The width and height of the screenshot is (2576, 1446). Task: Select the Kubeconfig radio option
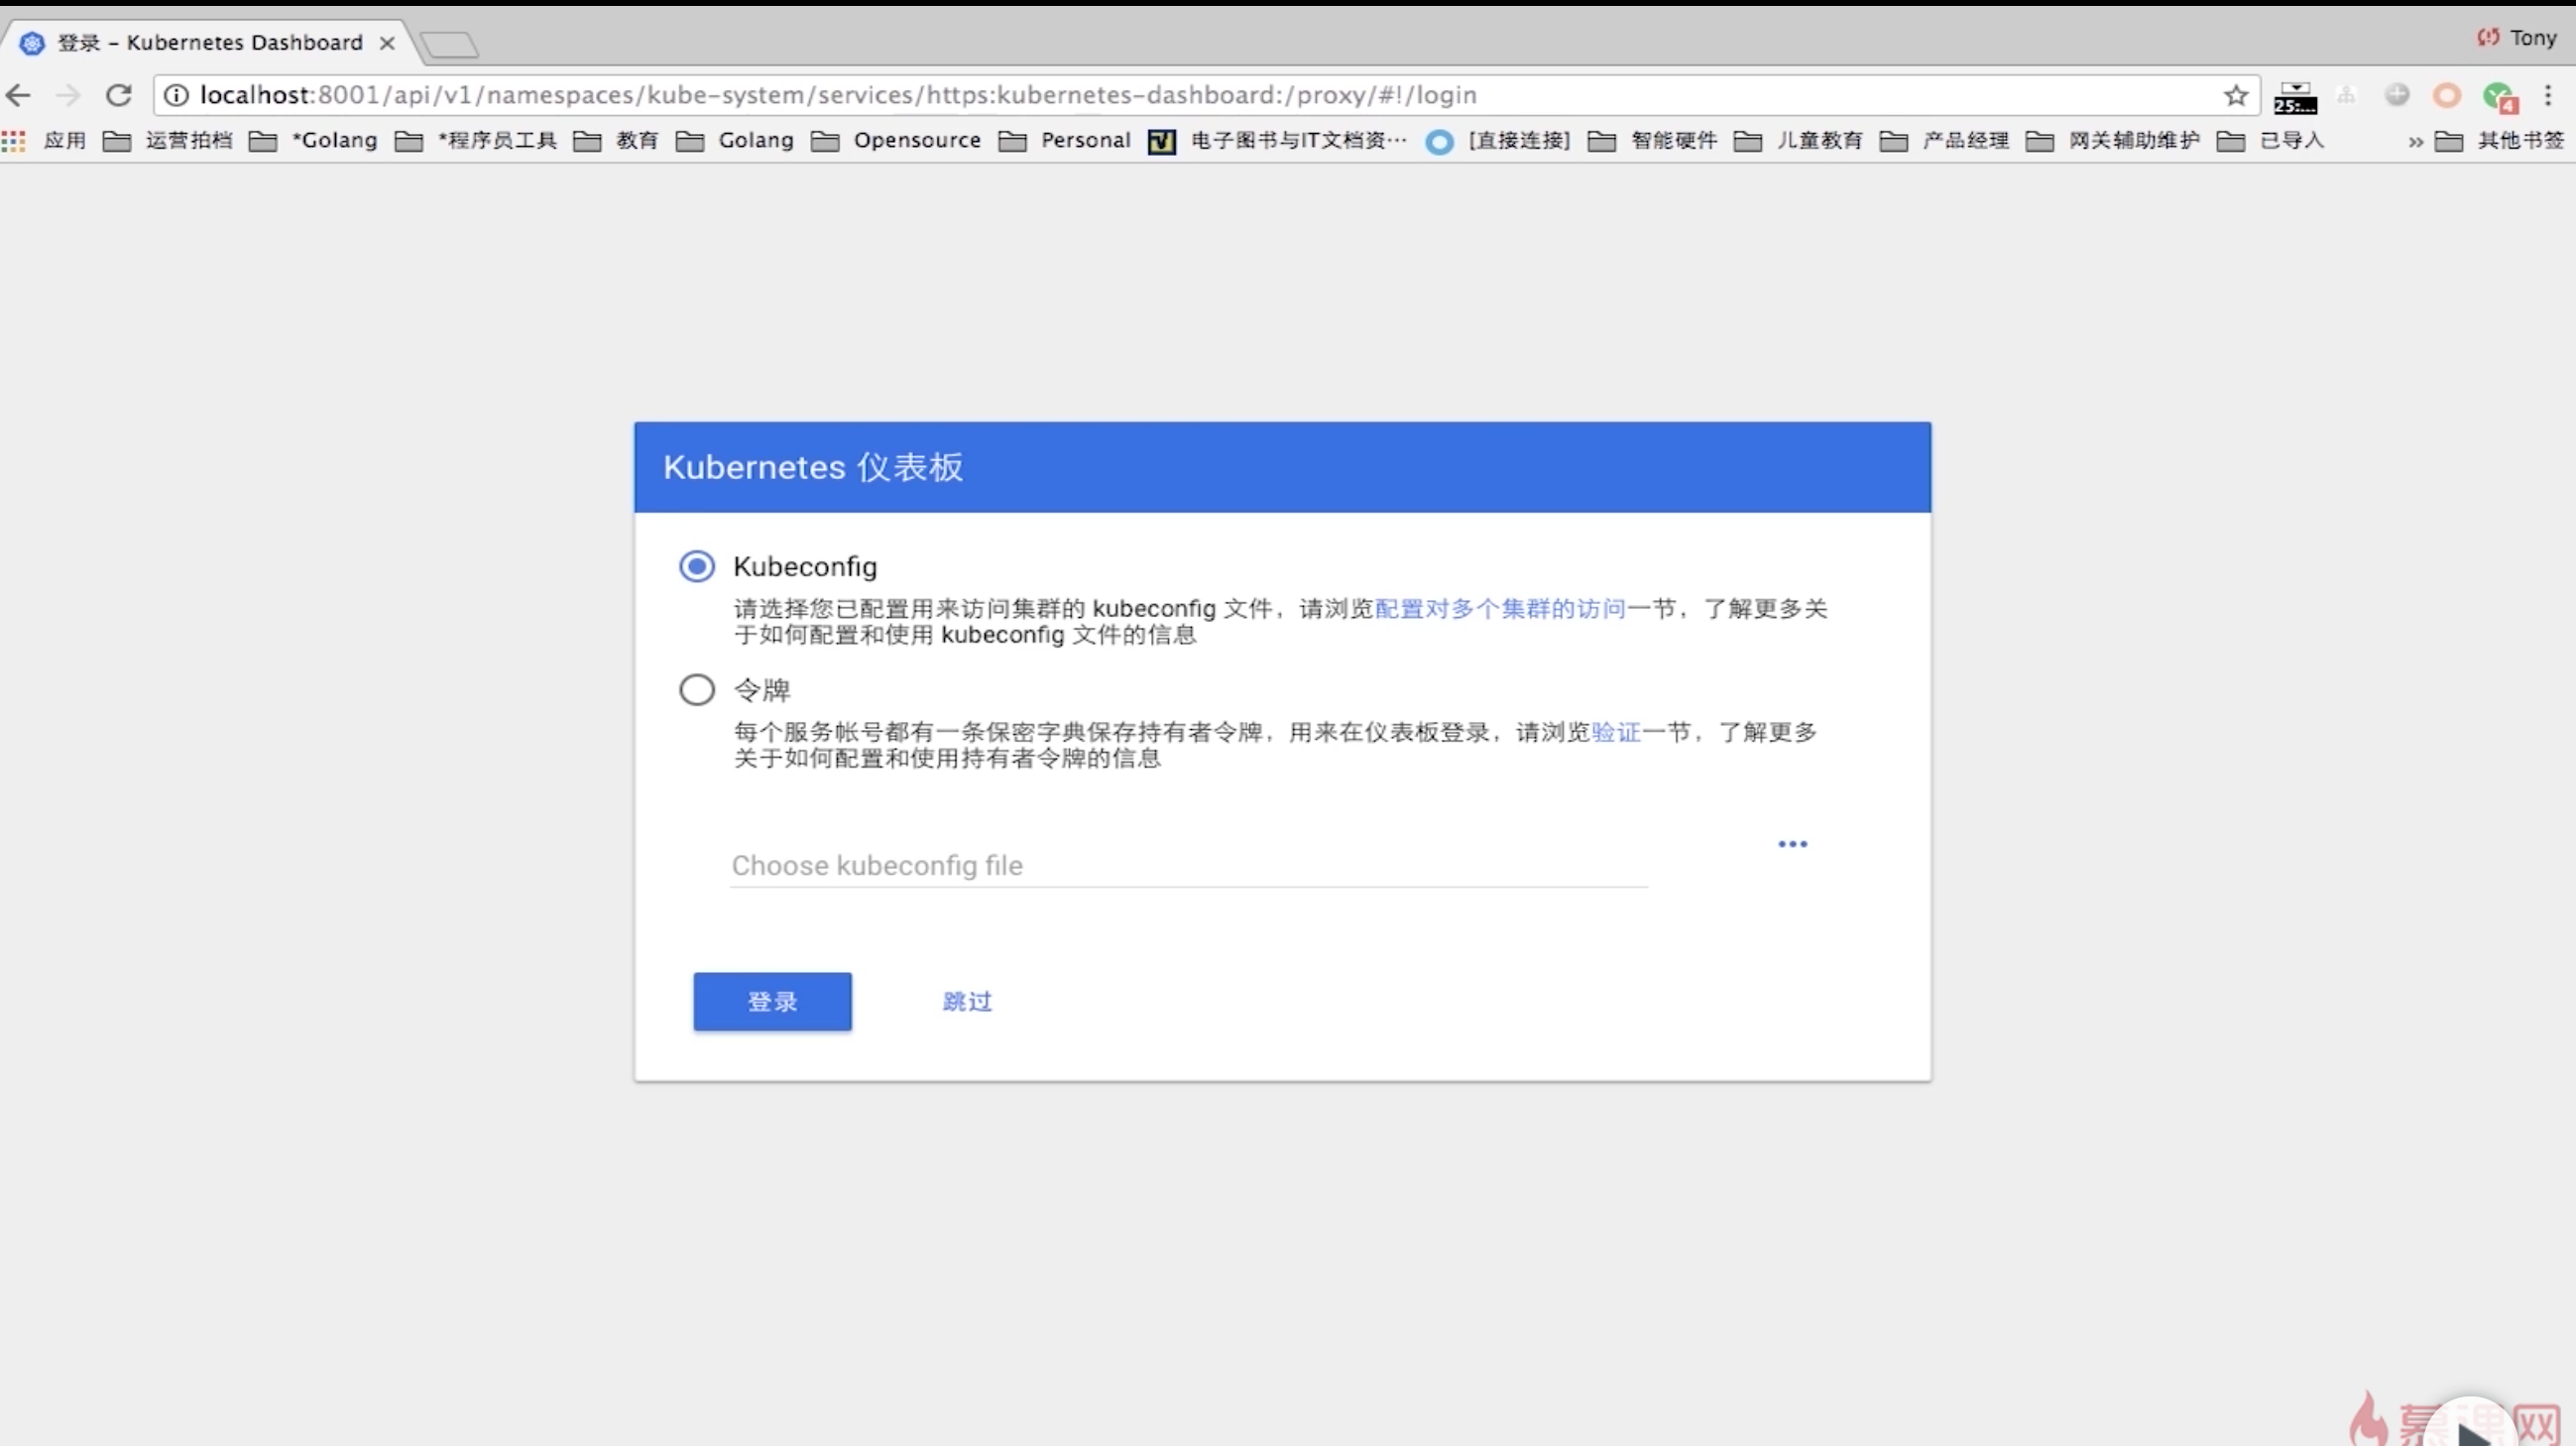tap(697, 566)
